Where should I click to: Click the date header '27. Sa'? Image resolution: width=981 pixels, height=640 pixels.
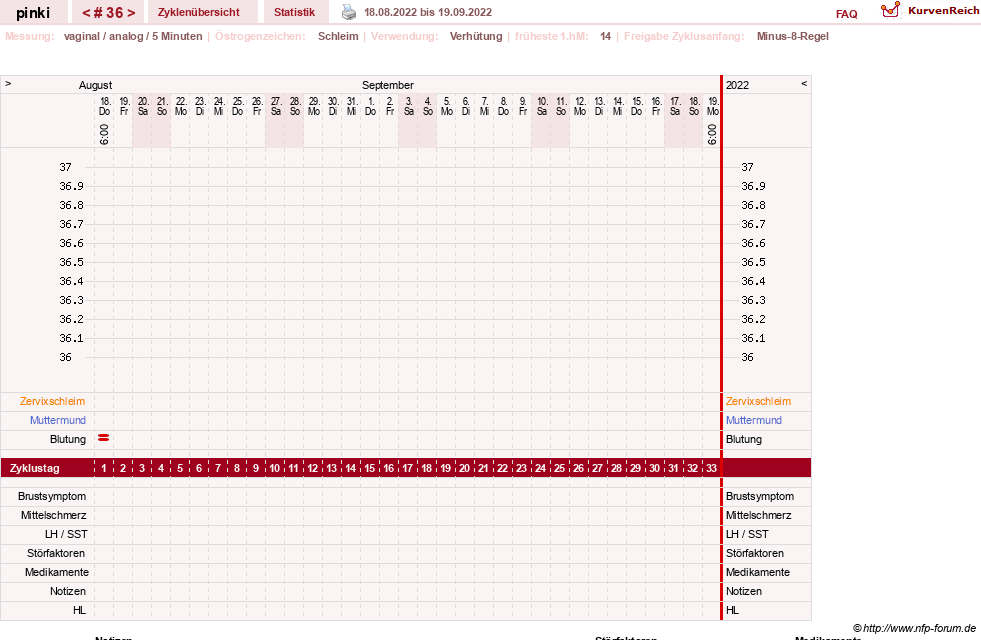(x=276, y=106)
